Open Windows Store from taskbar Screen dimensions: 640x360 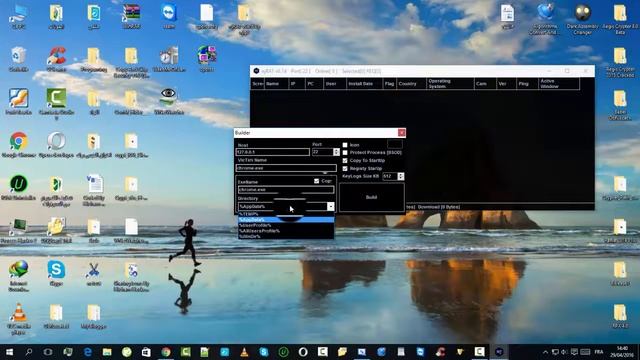click(x=146, y=352)
